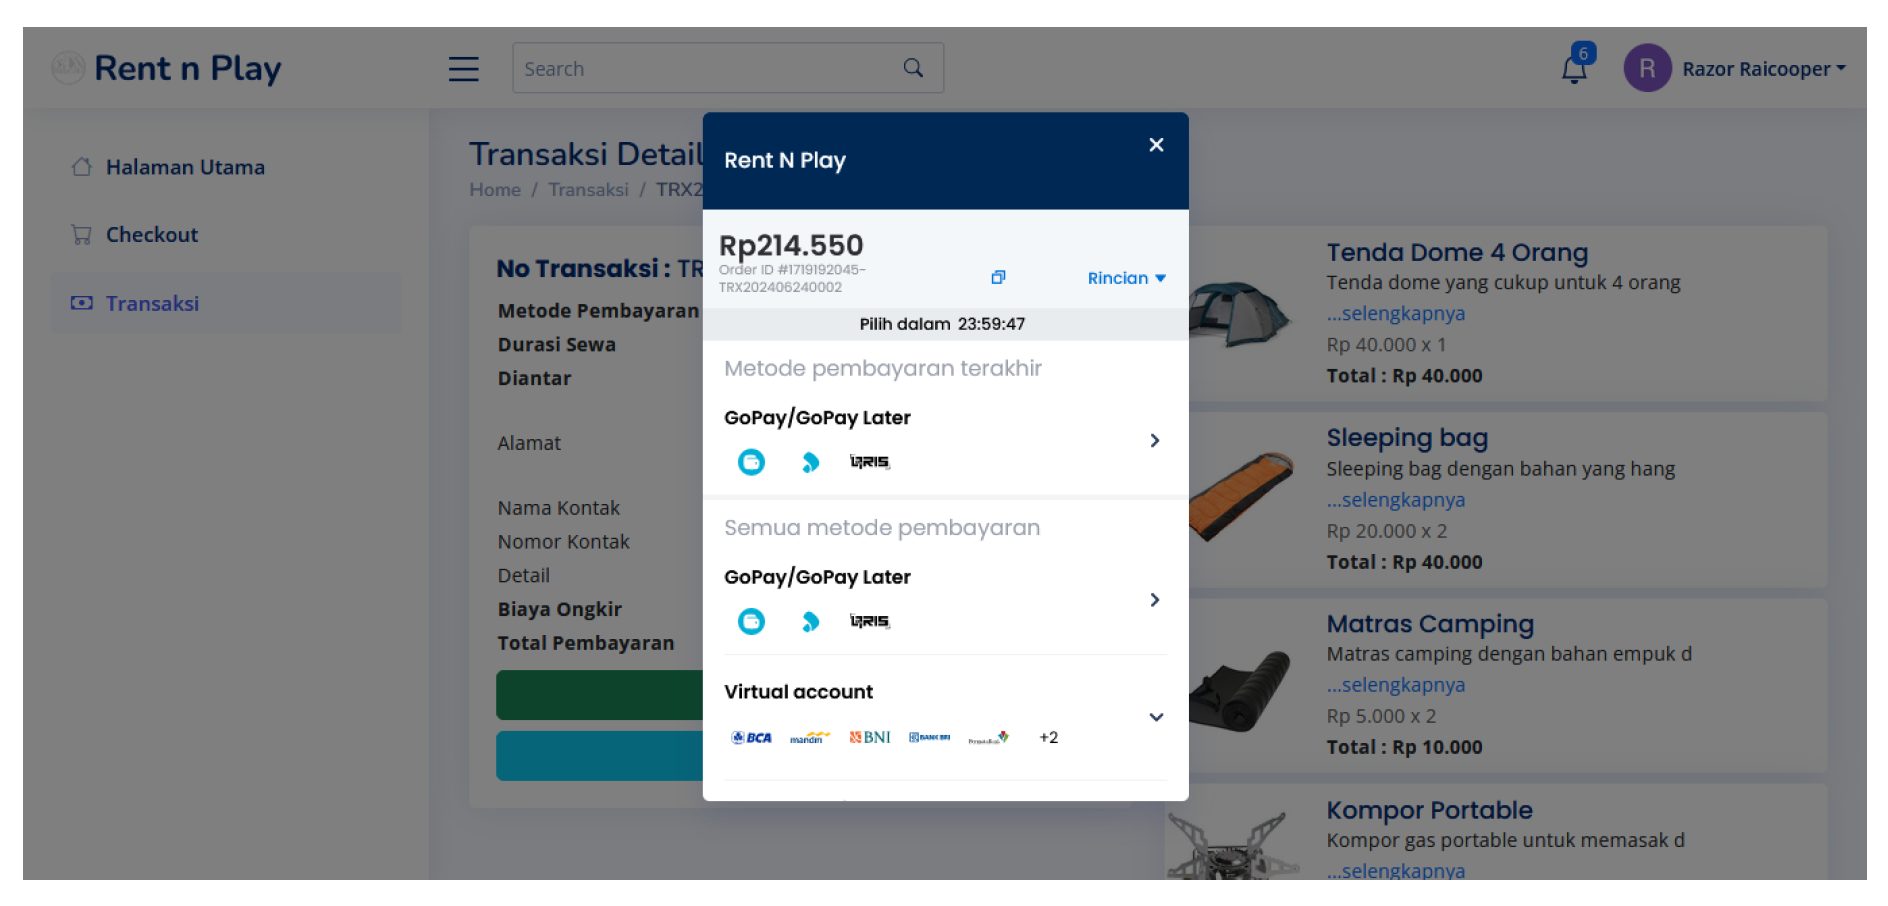Expand the Virtual account payment list
Viewport: 1888px width, 906px height.
(x=1156, y=717)
